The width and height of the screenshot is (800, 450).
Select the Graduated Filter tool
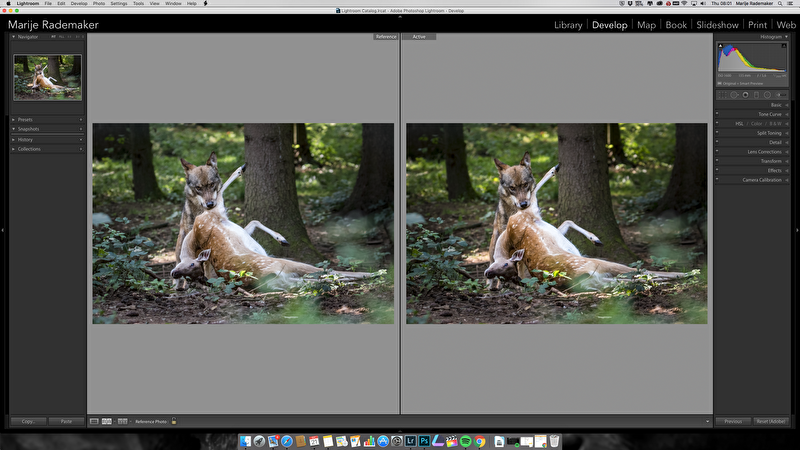(757, 94)
